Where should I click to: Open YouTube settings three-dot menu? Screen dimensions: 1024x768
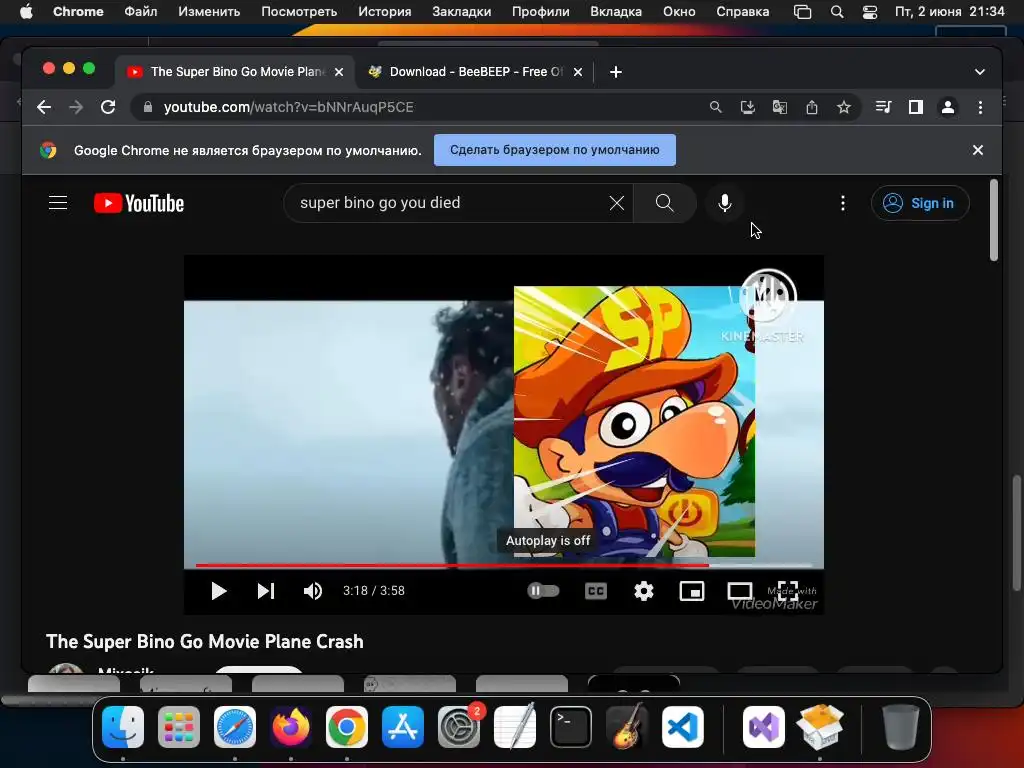click(843, 203)
